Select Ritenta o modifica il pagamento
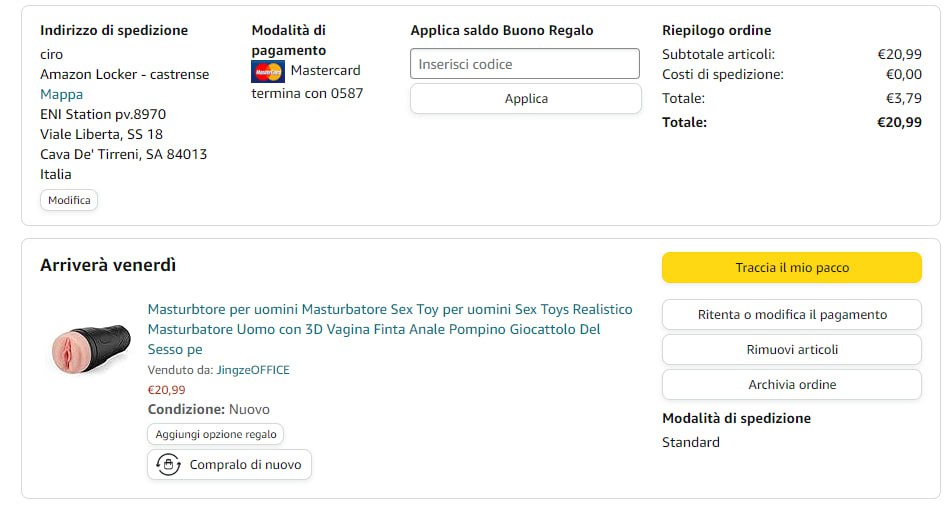948x507 pixels. click(x=791, y=315)
